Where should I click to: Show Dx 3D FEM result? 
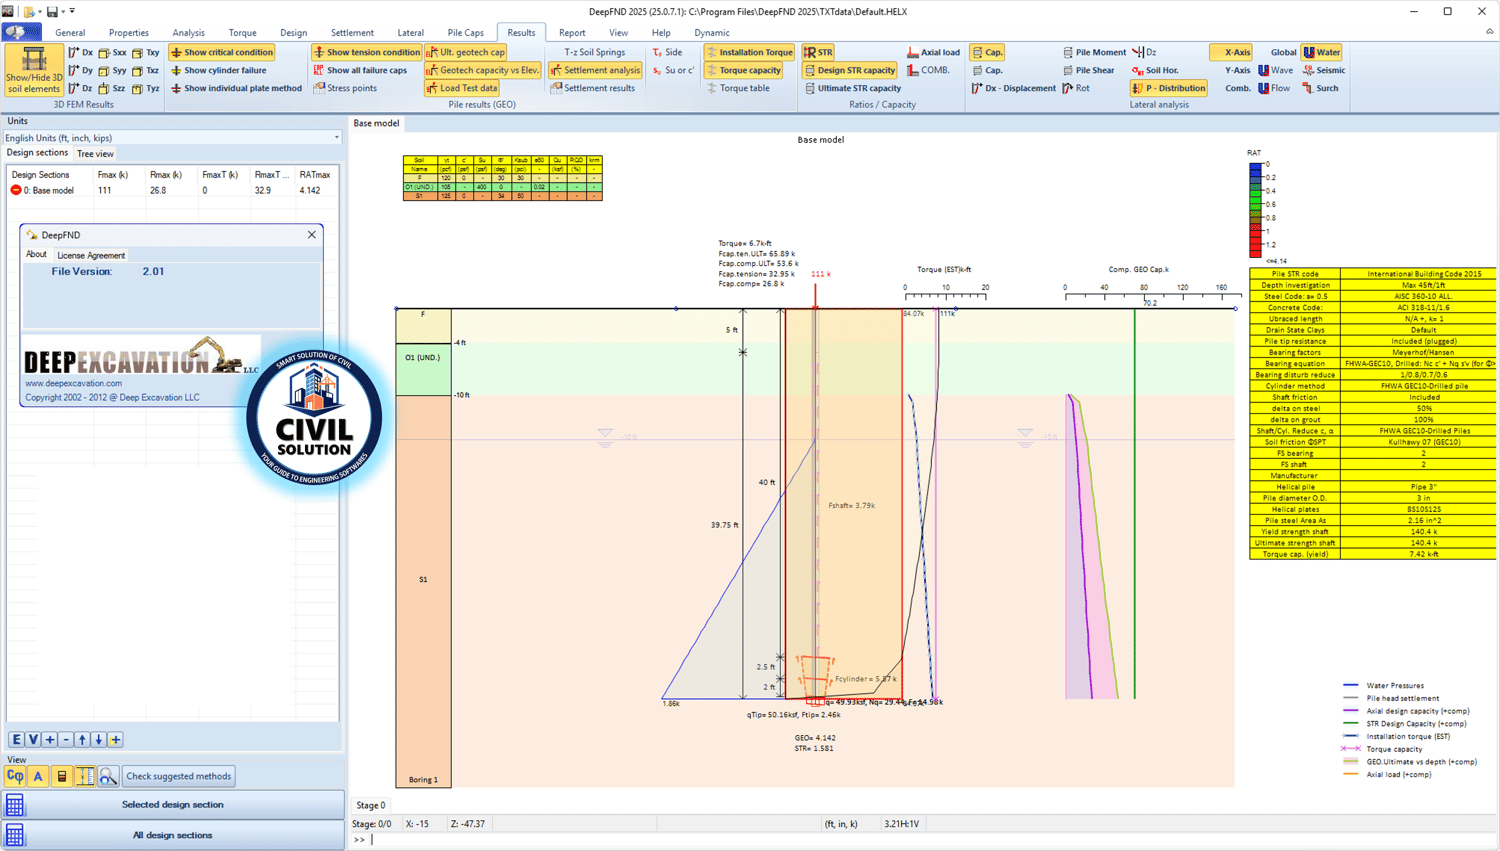pyautogui.click(x=80, y=52)
